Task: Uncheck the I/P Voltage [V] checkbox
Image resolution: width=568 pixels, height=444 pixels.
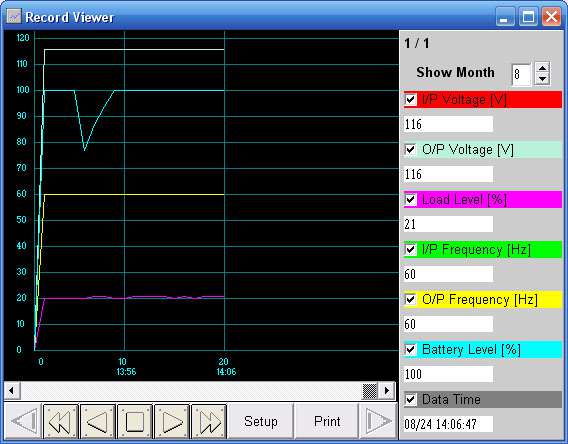Action: click(x=410, y=99)
